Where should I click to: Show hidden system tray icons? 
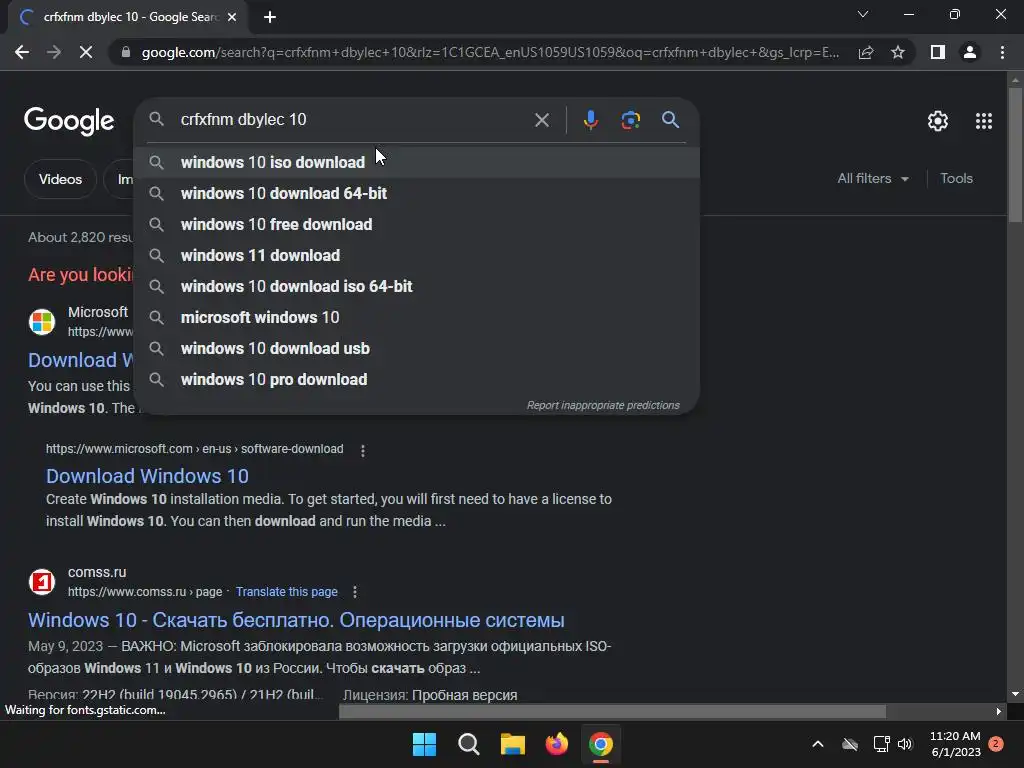(818, 744)
